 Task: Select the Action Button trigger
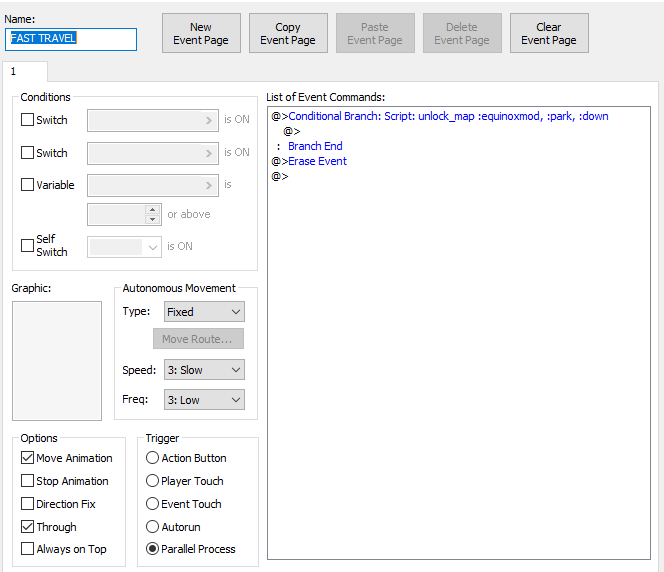[152, 458]
